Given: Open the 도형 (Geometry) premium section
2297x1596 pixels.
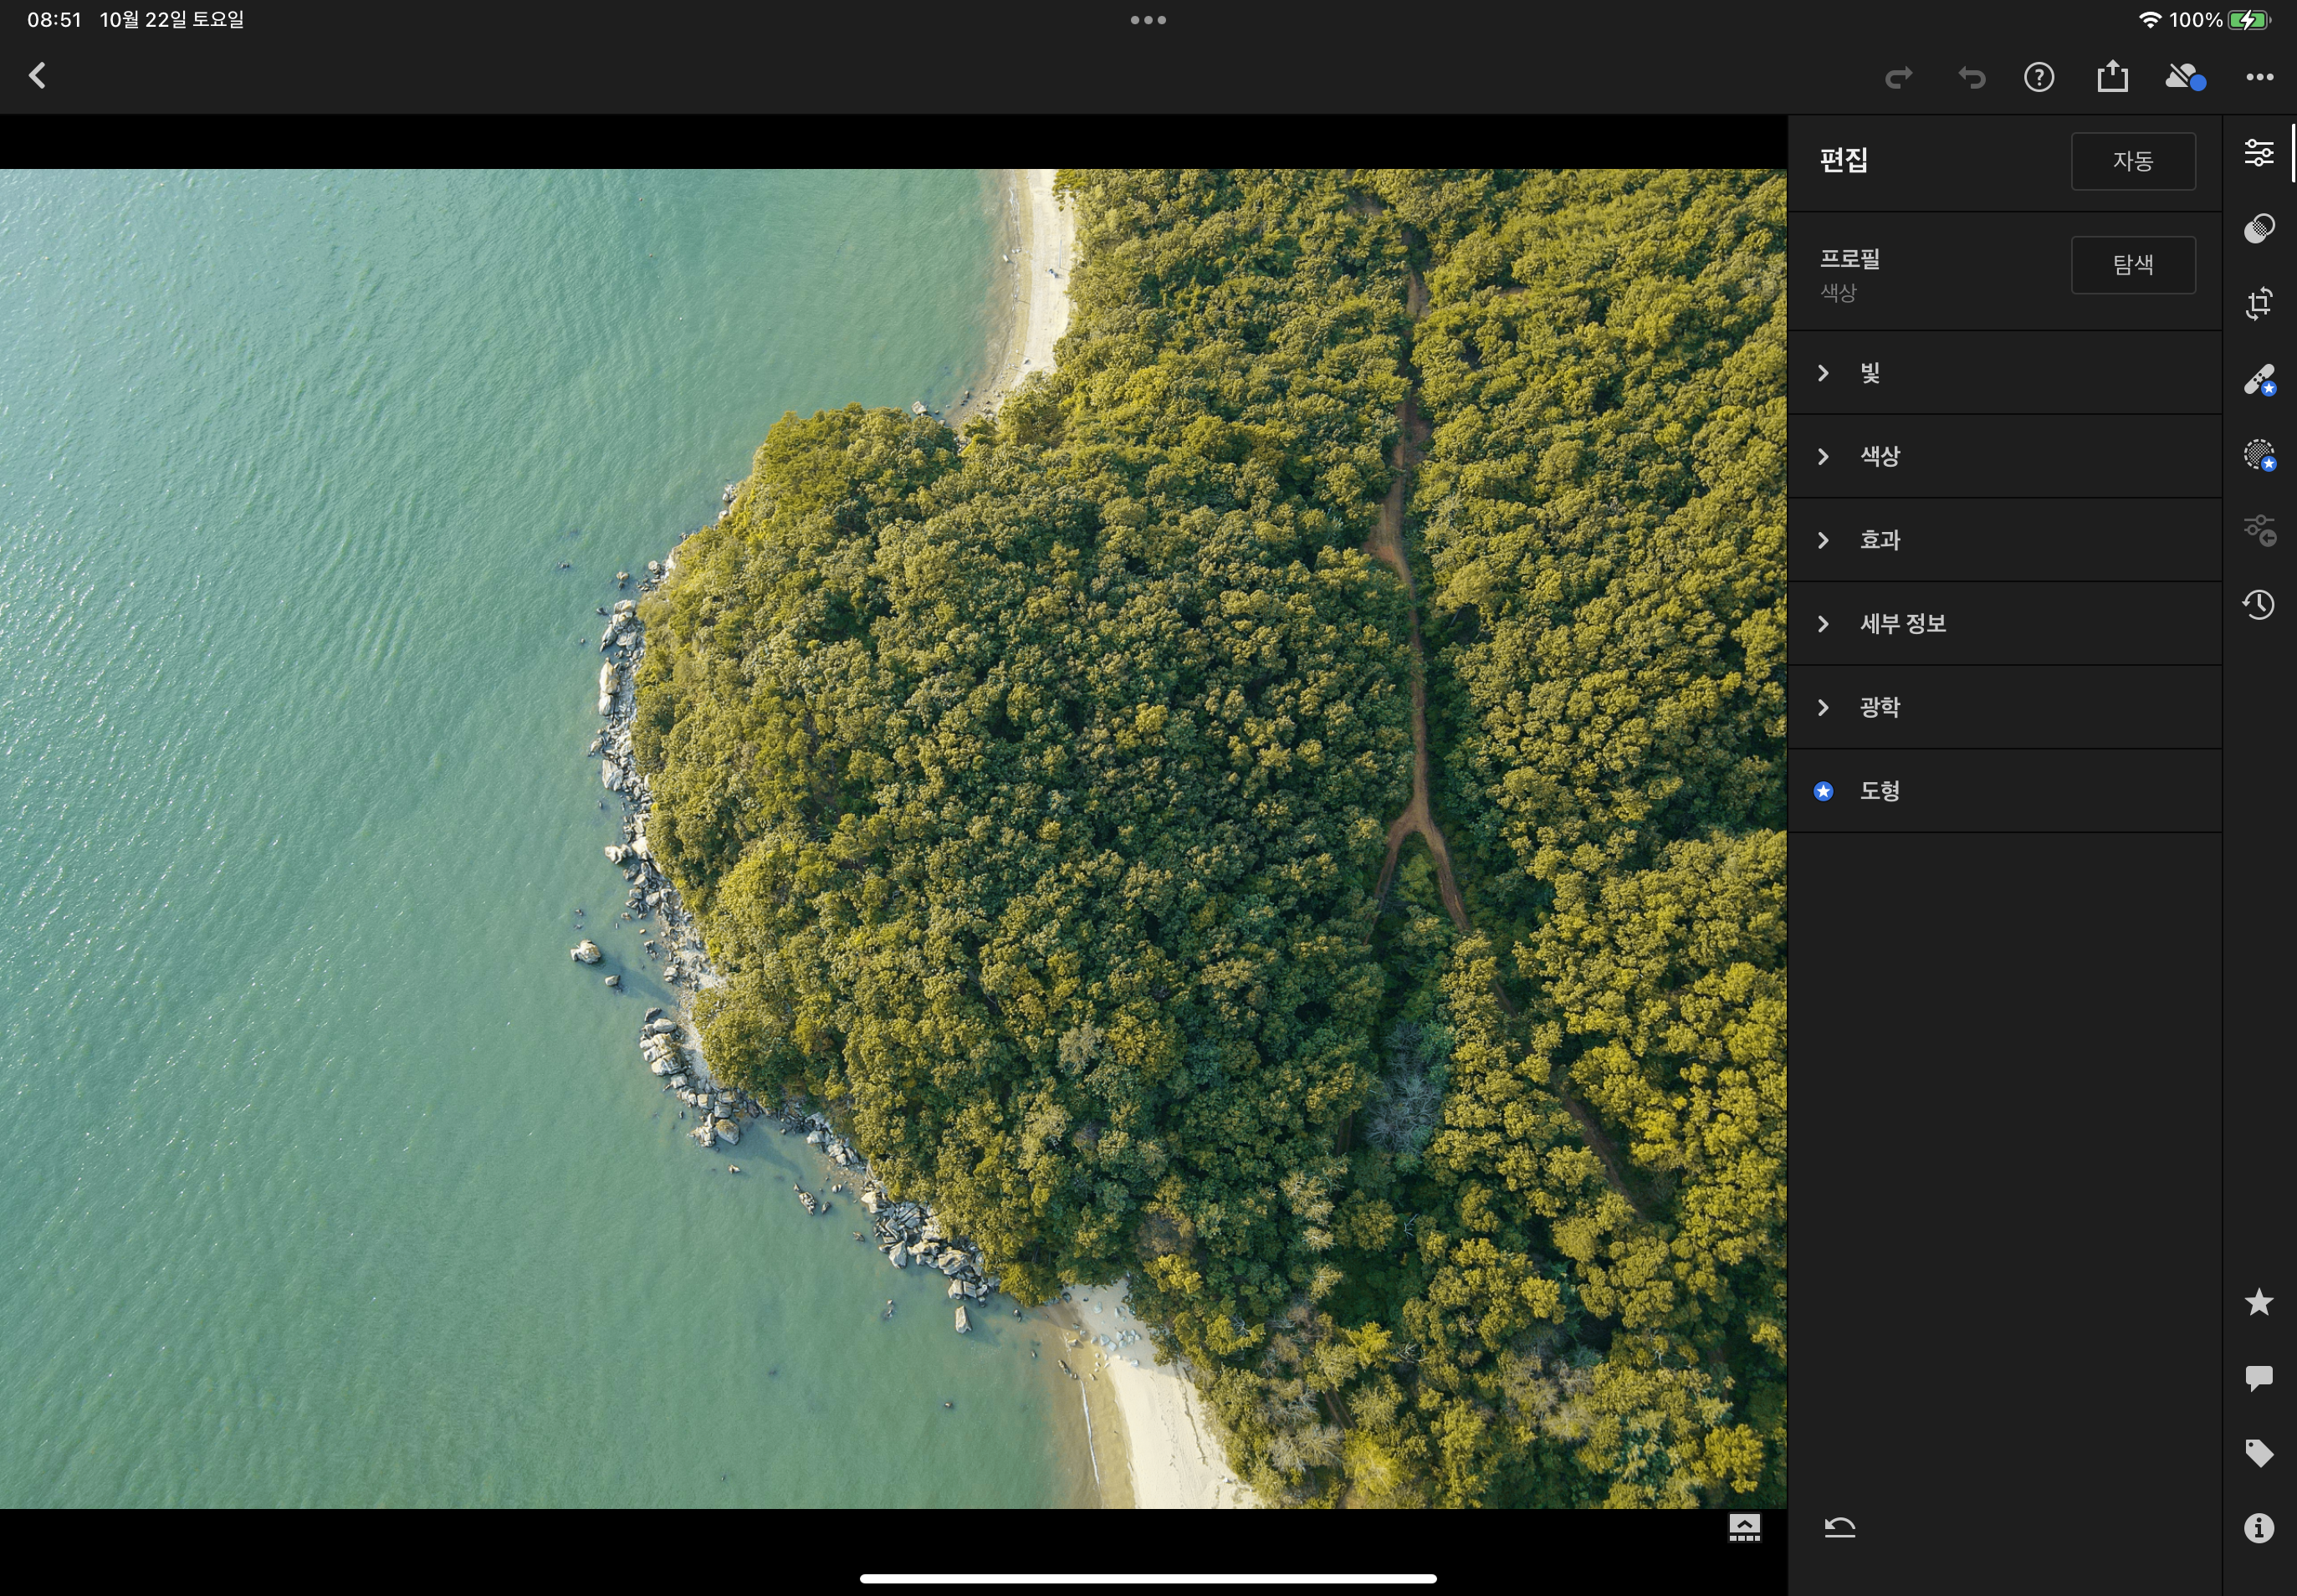Looking at the screenshot, I should coord(1878,791).
